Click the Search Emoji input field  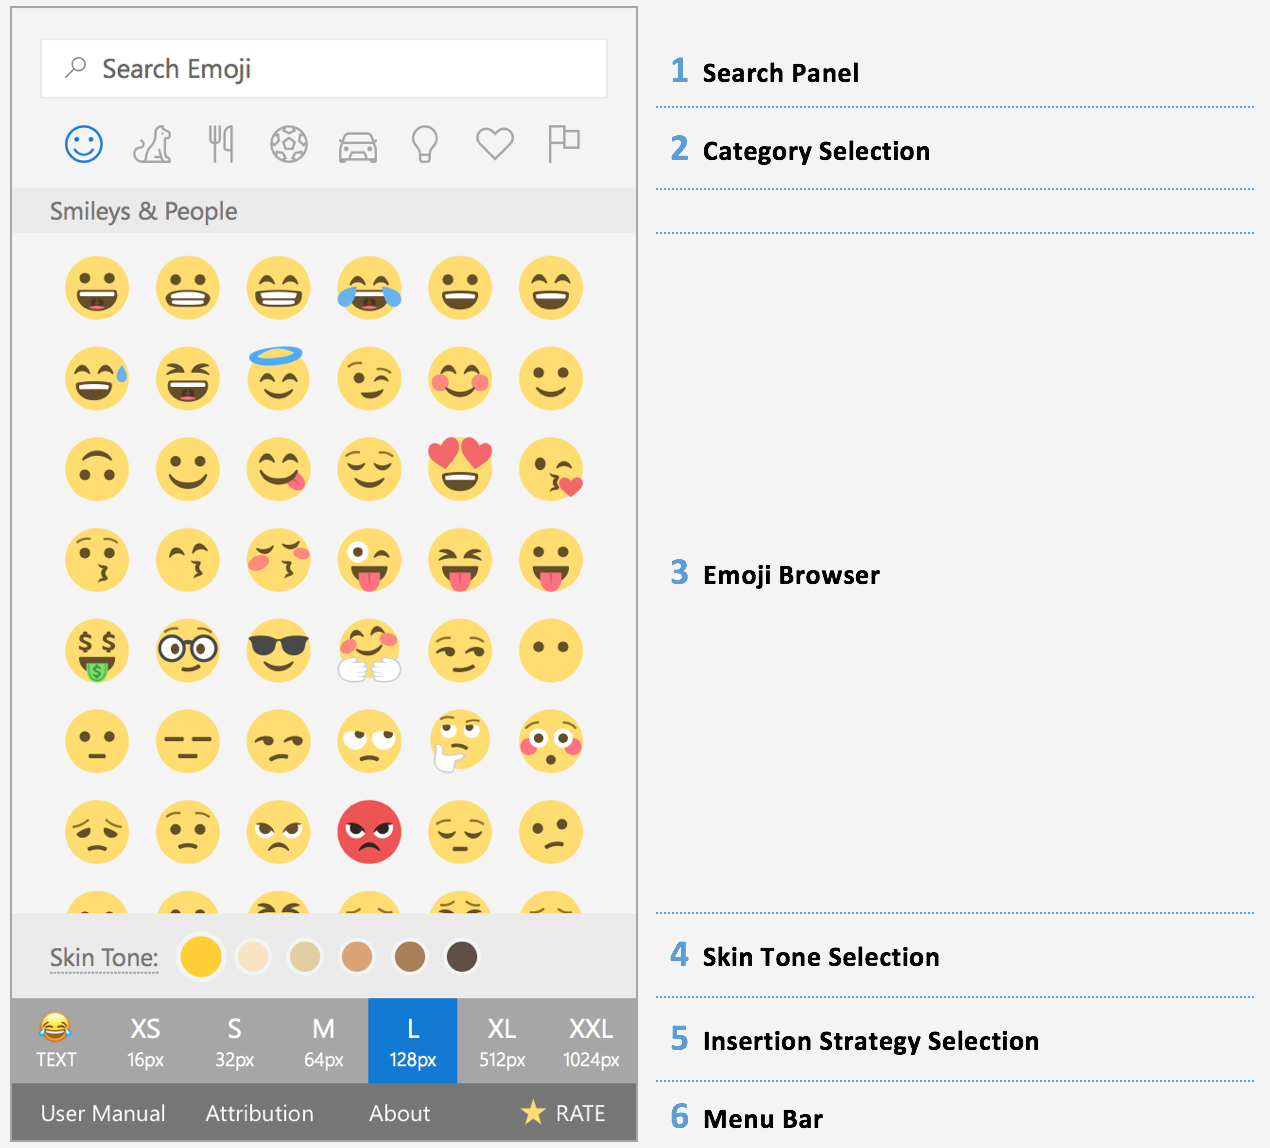[x=324, y=69]
